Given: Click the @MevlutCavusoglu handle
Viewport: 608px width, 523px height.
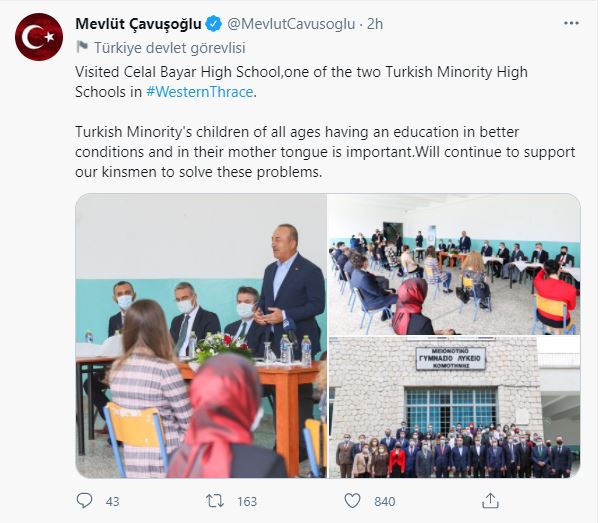Looking at the screenshot, I should pyautogui.click(x=291, y=24).
